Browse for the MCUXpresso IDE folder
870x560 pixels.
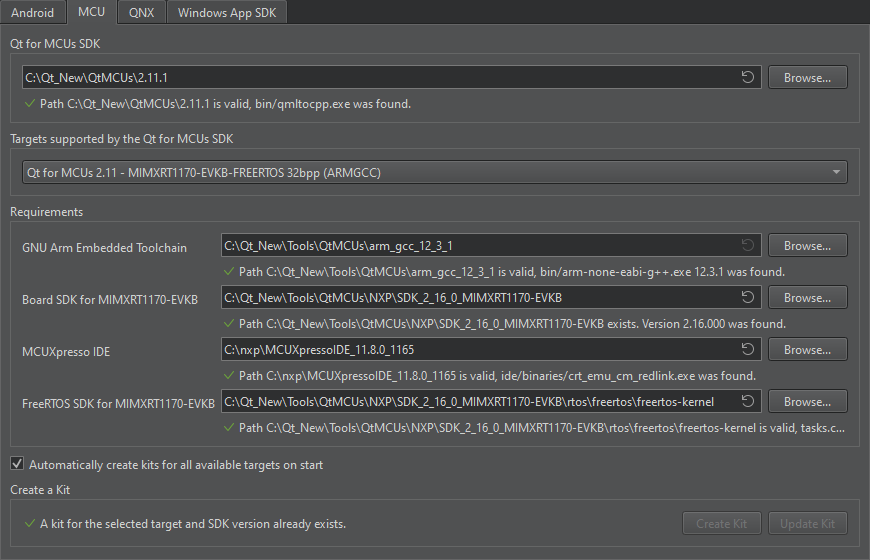[807, 349]
